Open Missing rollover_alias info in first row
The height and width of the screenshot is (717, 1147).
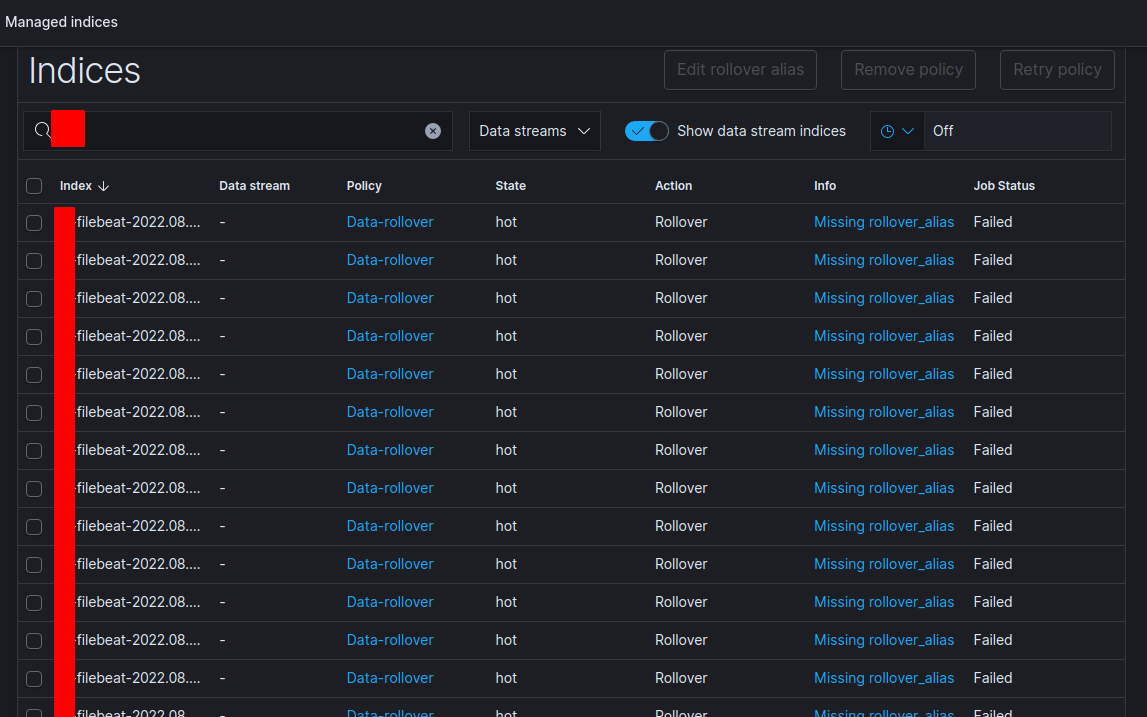884,222
